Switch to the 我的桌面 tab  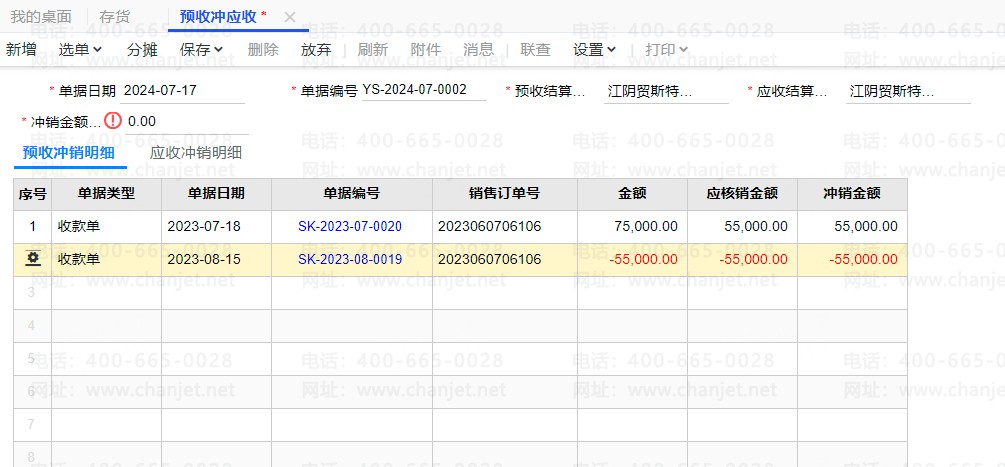[41, 17]
